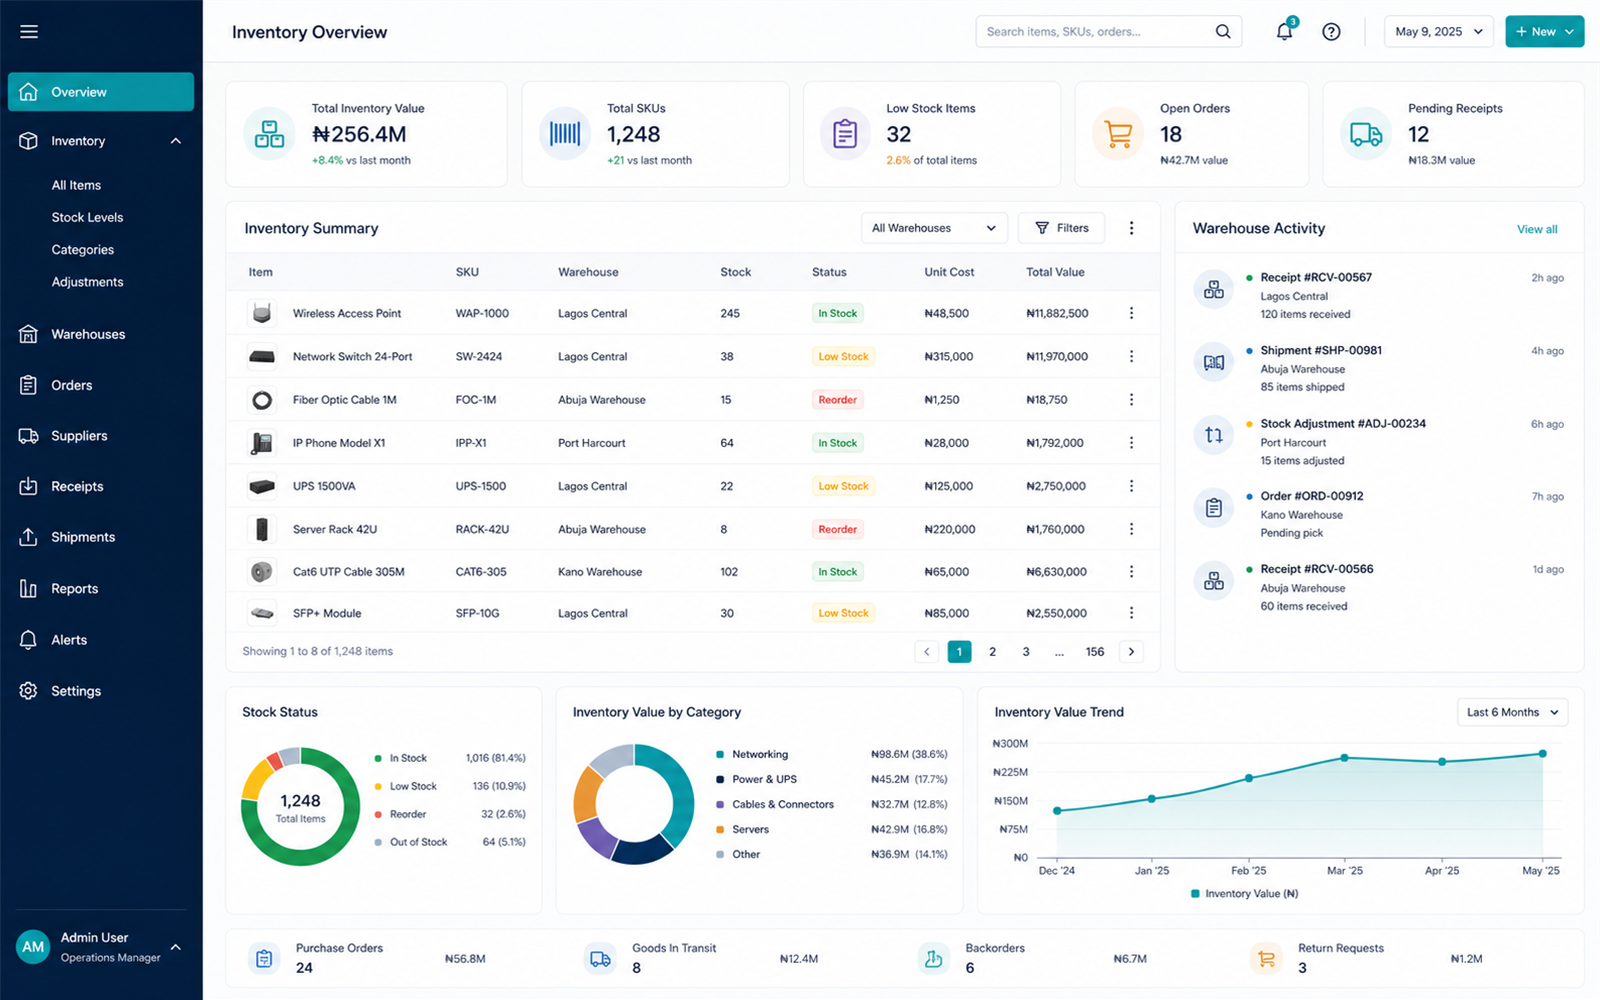This screenshot has width=1600, height=1000.
Task: Click the Goods In Transit truck icon
Action: (x=600, y=959)
